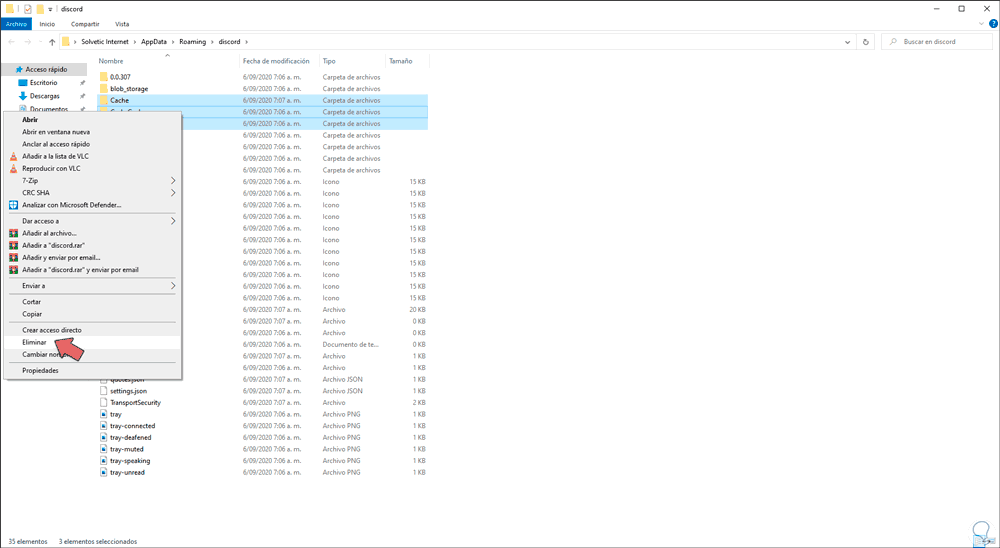This screenshot has width=1000, height=548.
Task: Click the folder icon in address bar
Action: coord(66,41)
